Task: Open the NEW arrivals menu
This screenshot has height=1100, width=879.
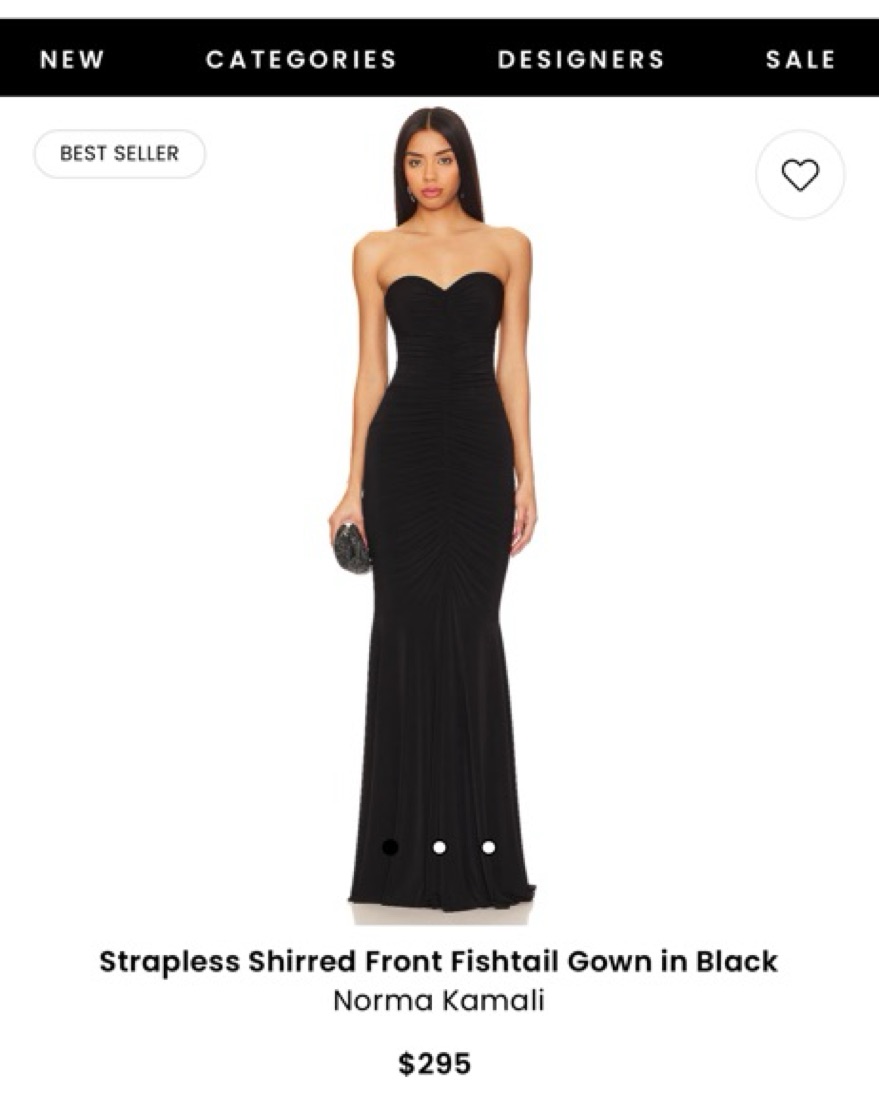Action: [x=72, y=59]
